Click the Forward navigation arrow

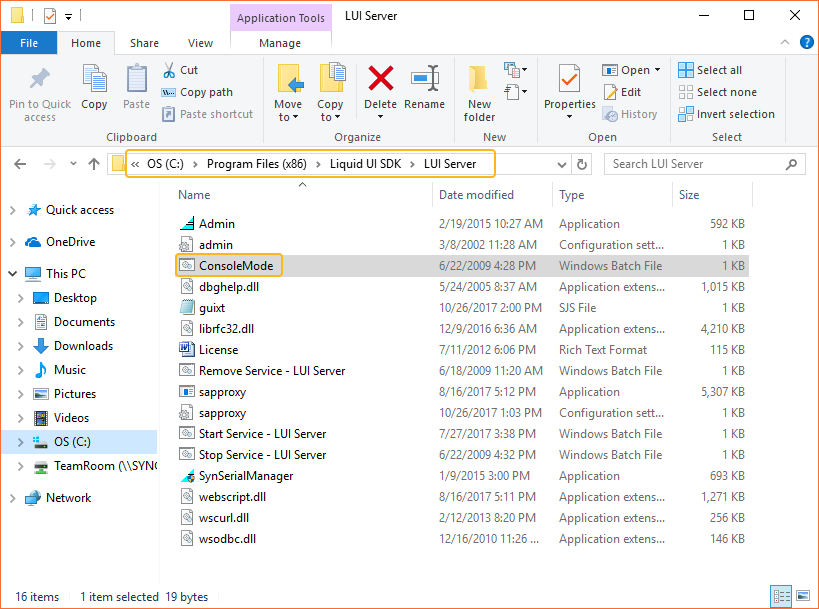(50, 165)
